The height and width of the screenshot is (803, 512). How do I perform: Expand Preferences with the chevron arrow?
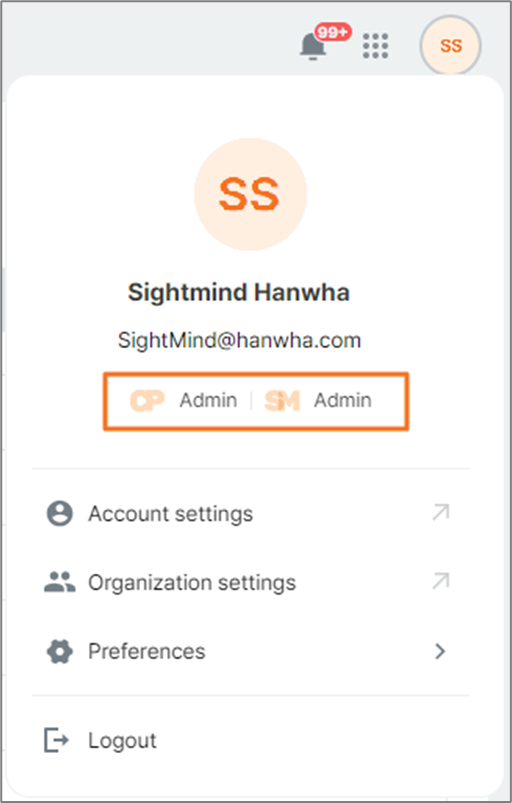(x=440, y=651)
